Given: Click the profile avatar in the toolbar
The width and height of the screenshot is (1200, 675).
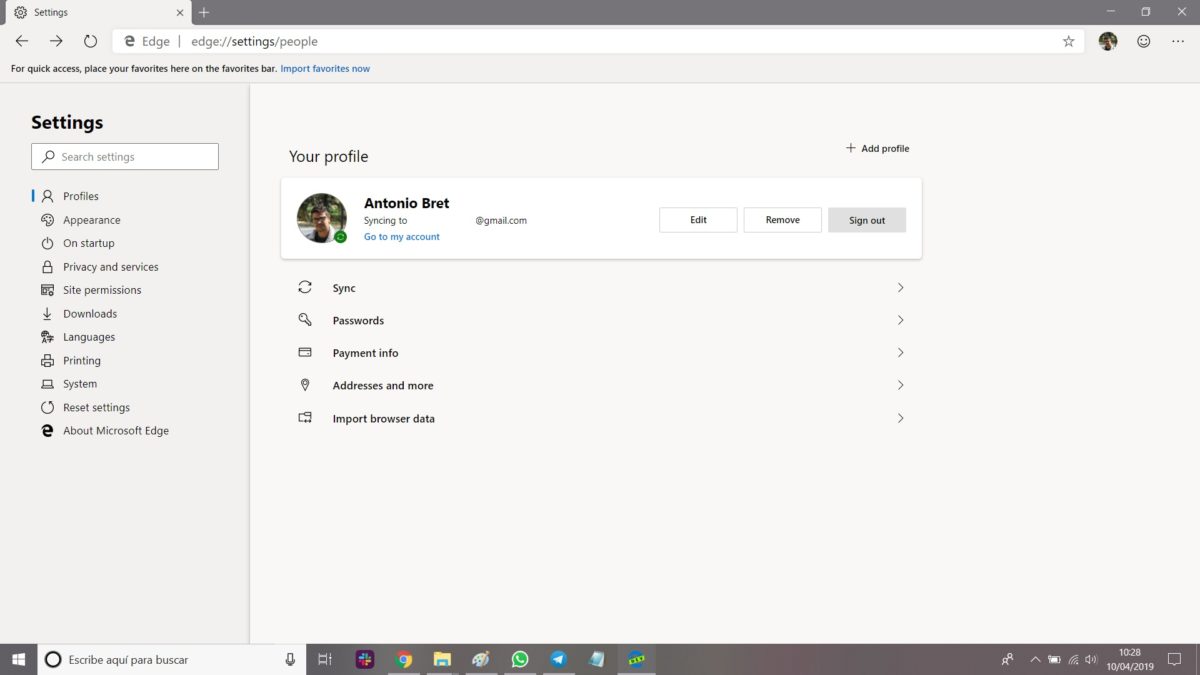Looking at the screenshot, I should click(1108, 41).
